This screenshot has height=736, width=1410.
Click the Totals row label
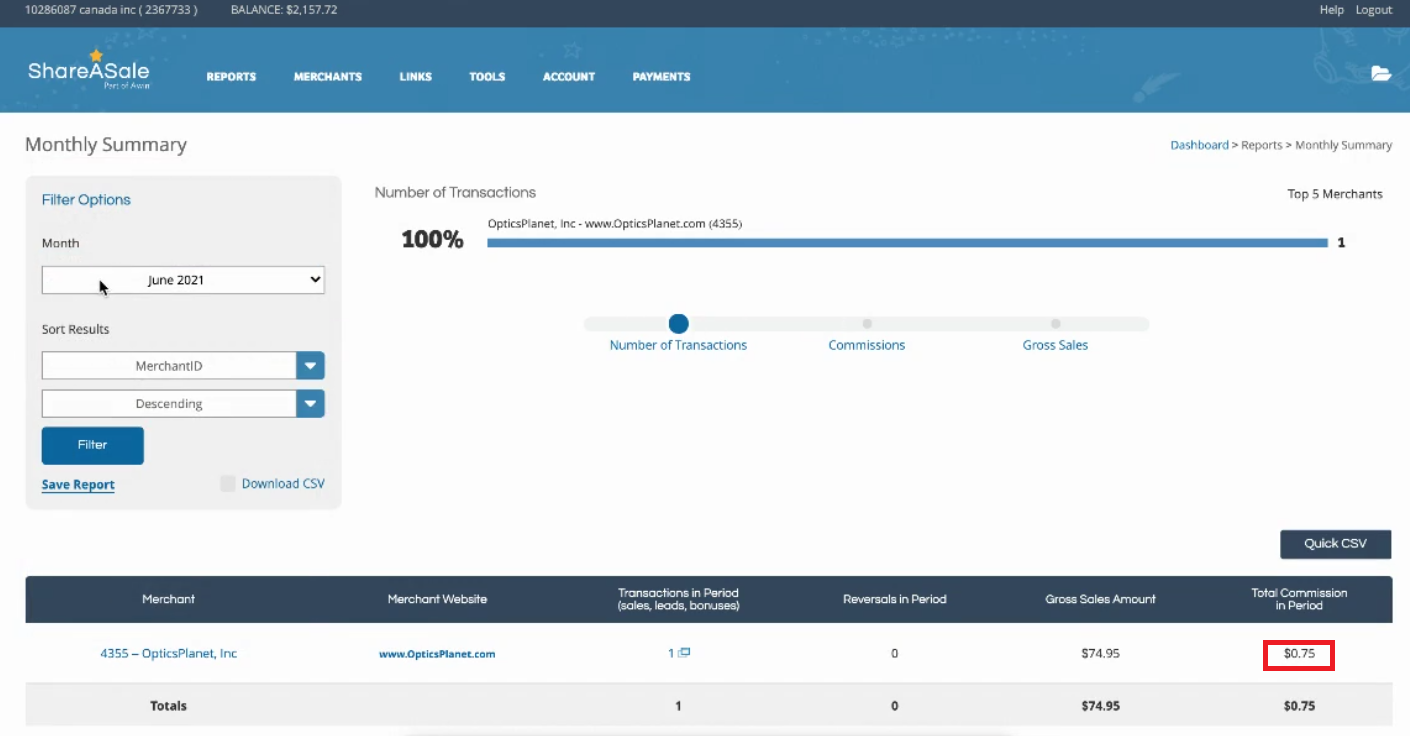[x=168, y=706]
